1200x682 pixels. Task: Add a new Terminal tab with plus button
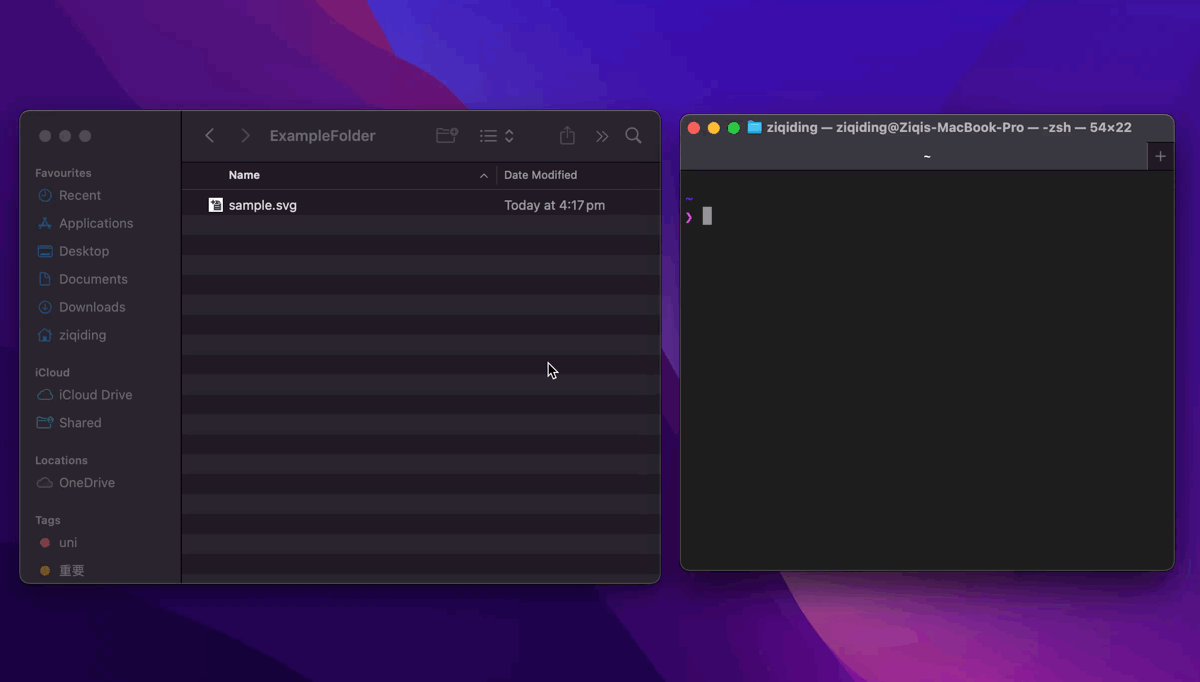[1160, 156]
